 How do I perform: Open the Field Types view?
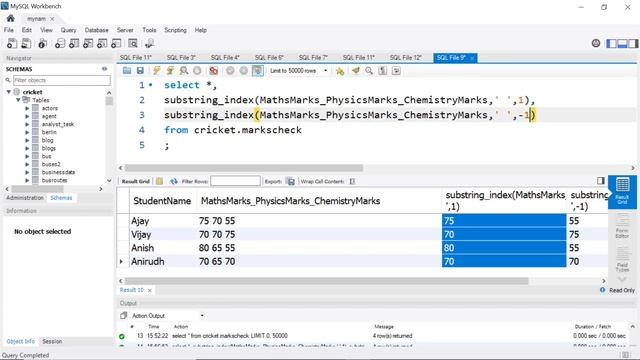(x=622, y=259)
